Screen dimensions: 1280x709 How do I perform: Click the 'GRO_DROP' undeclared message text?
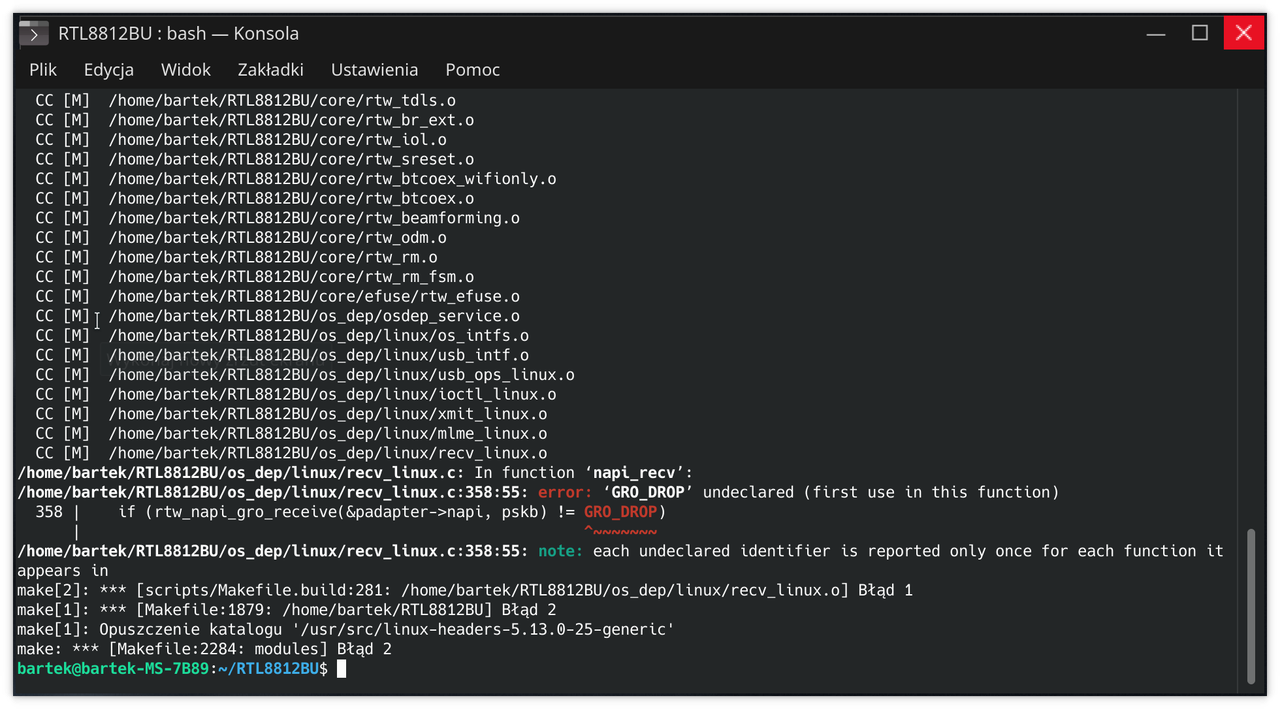click(830, 492)
